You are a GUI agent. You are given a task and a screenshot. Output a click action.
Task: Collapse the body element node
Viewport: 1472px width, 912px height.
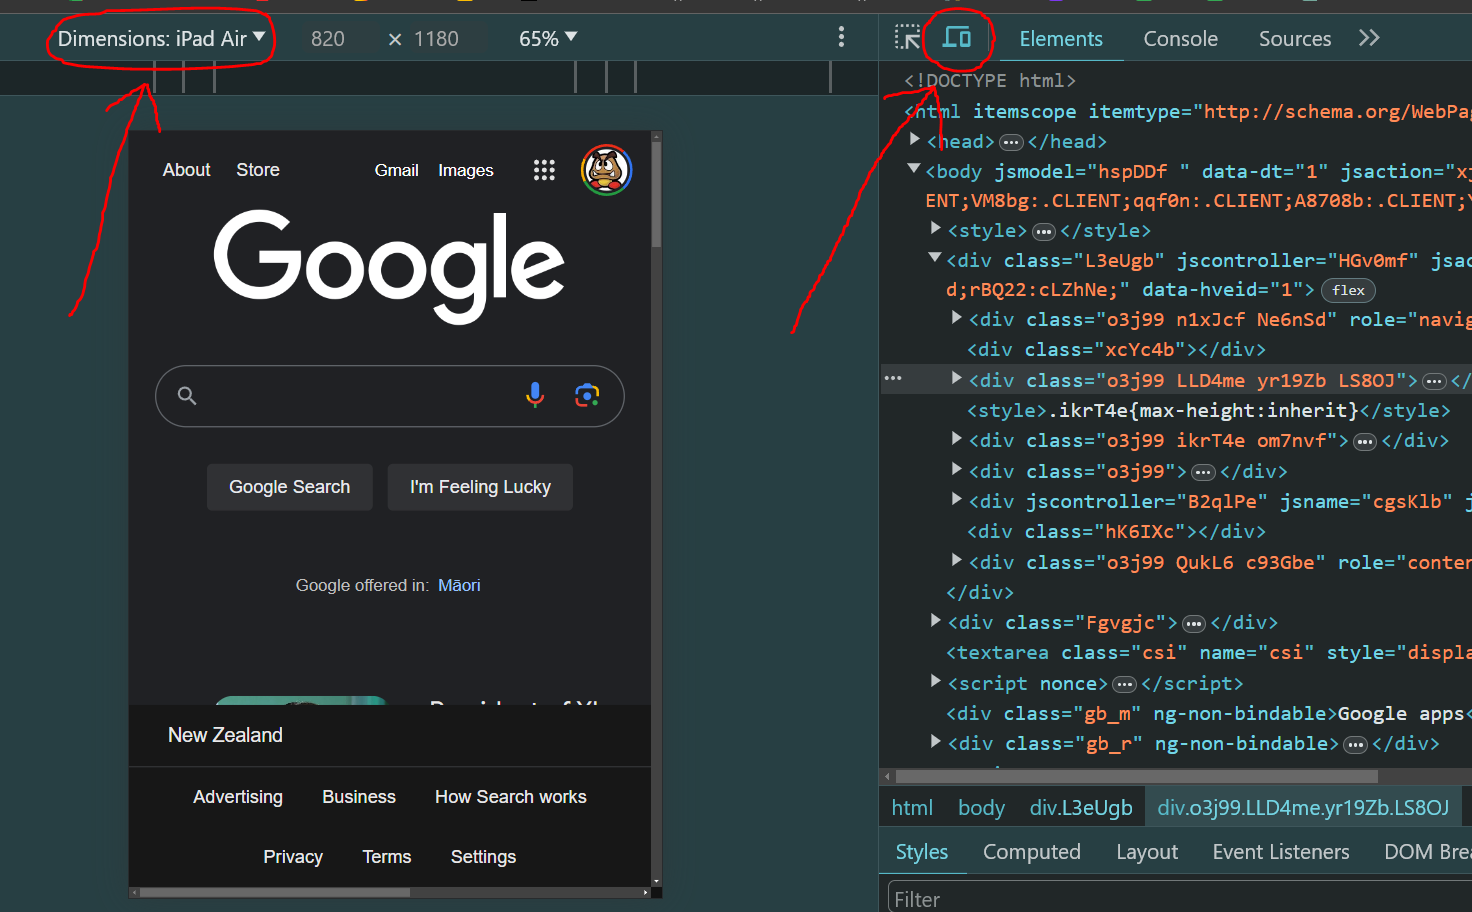pyautogui.click(x=914, y=169)
